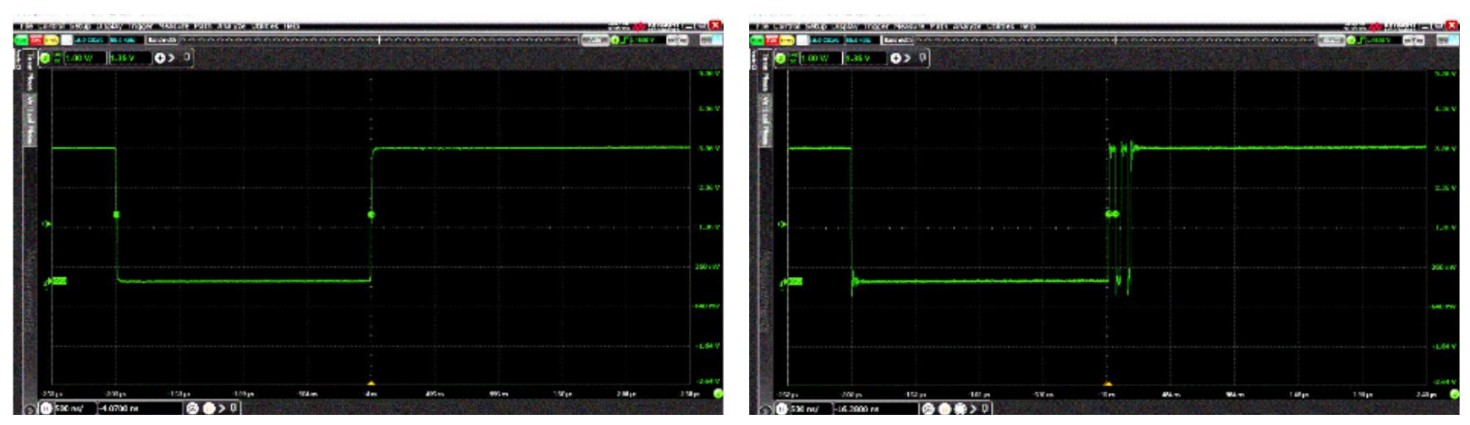This screenshot has width=1470, height=425.
Task: Toggle channel 1 on/off in right scope
Action: [x=782, y=58]
